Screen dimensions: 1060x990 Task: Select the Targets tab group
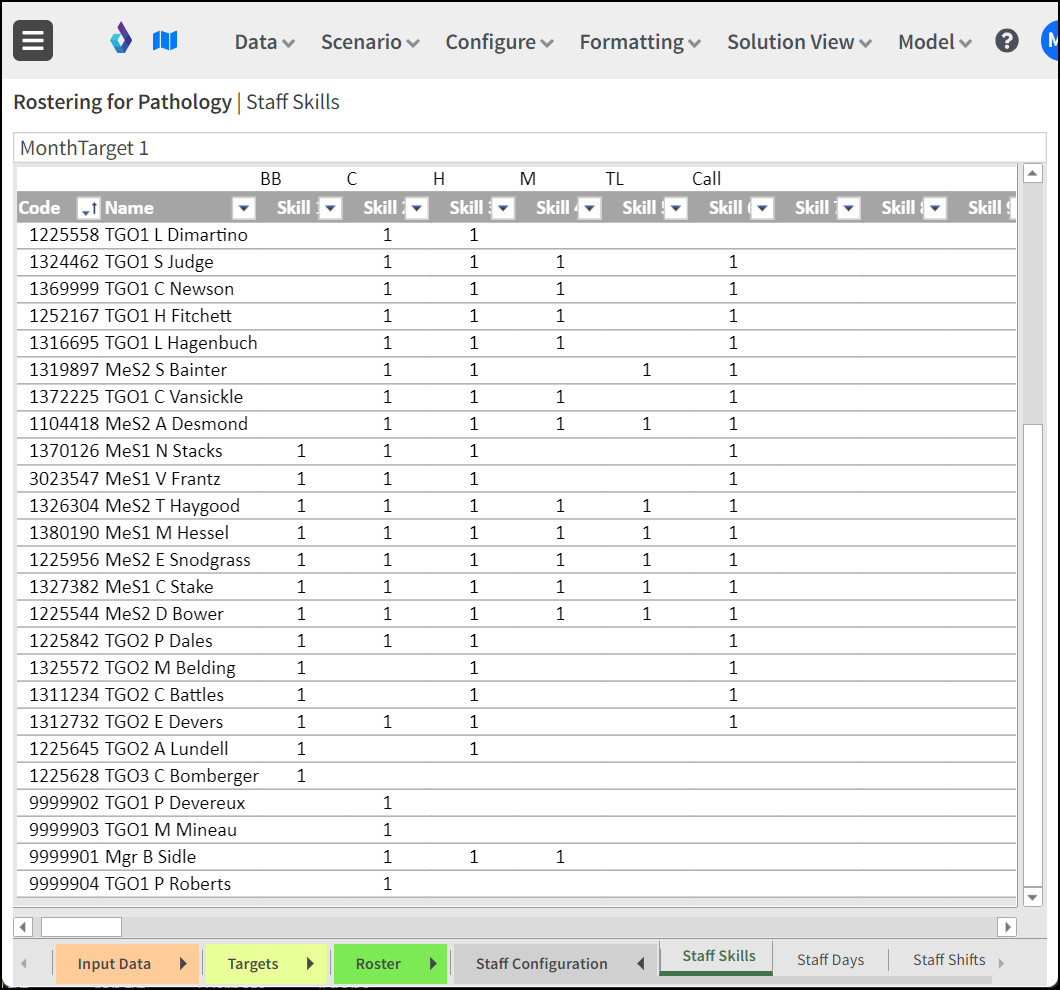point(253,964)
